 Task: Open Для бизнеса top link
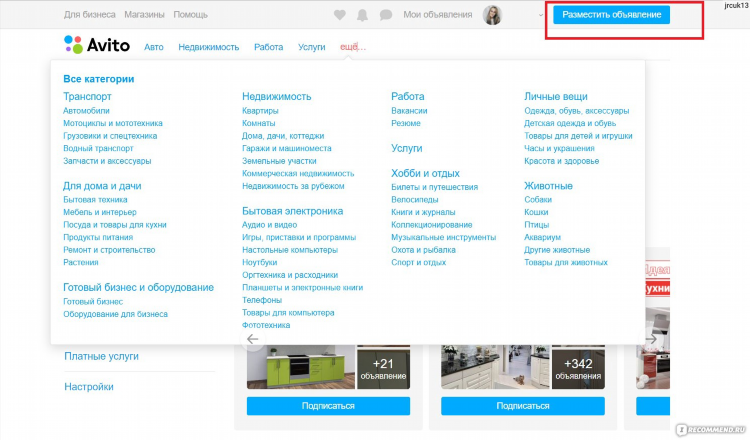pyautogui.click(x=89, y=15)
